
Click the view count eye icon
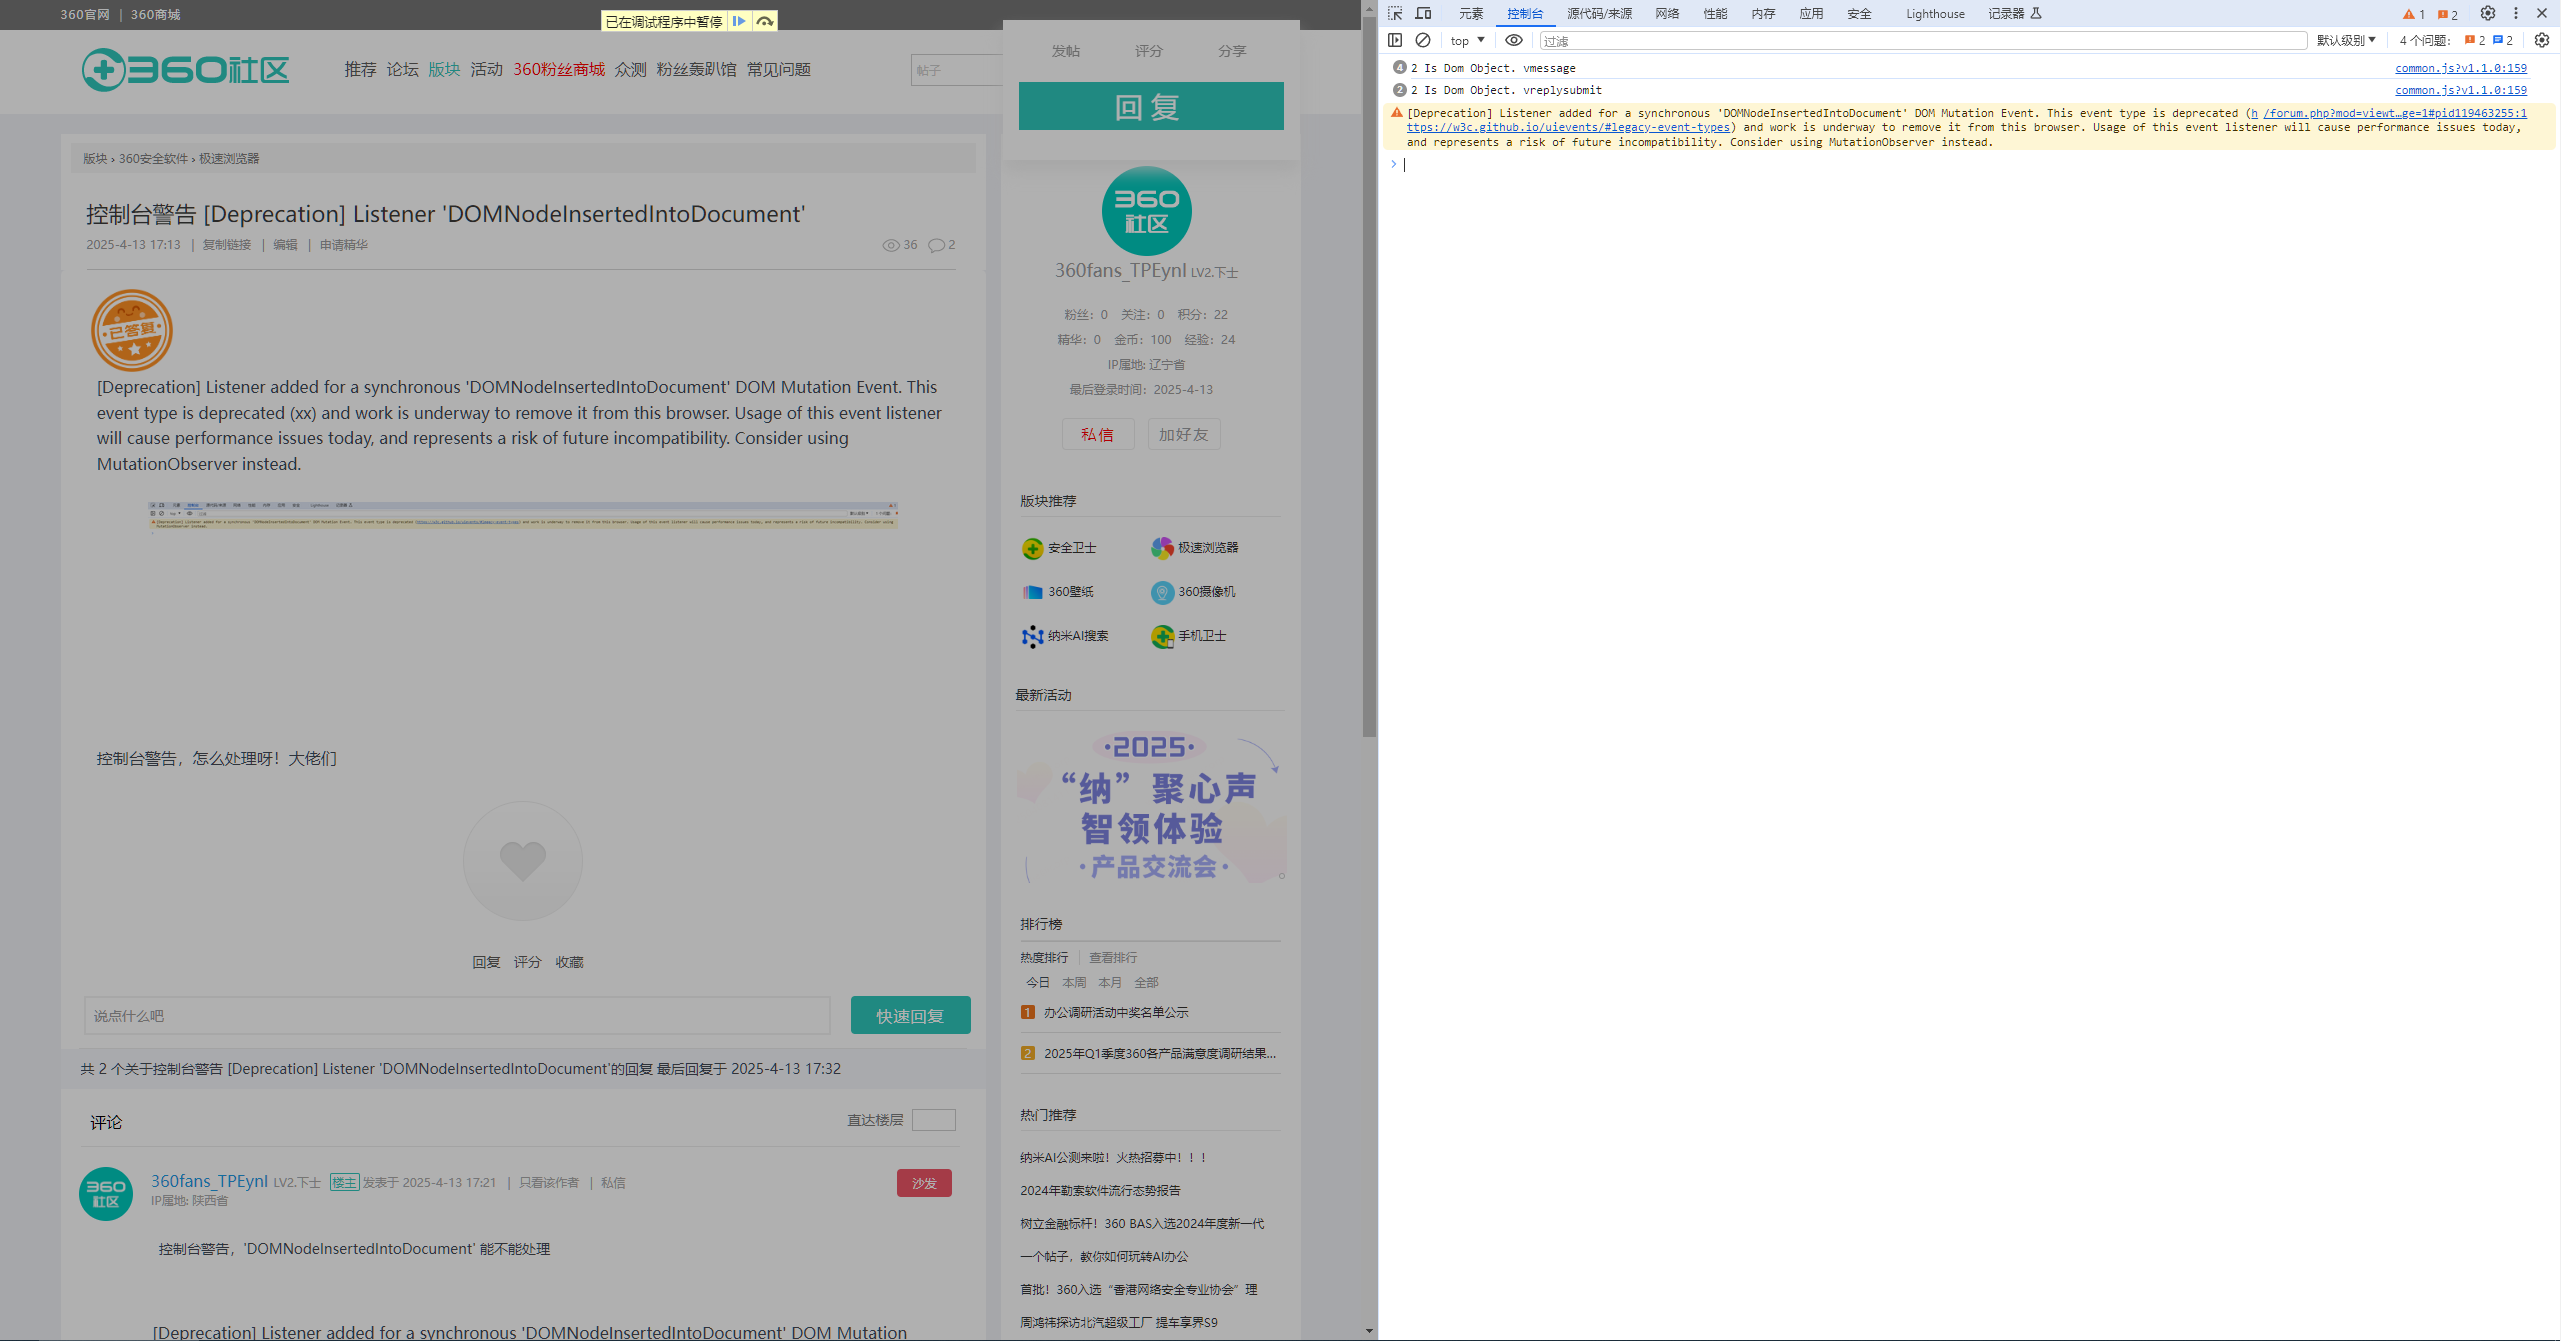coord(890,245)
